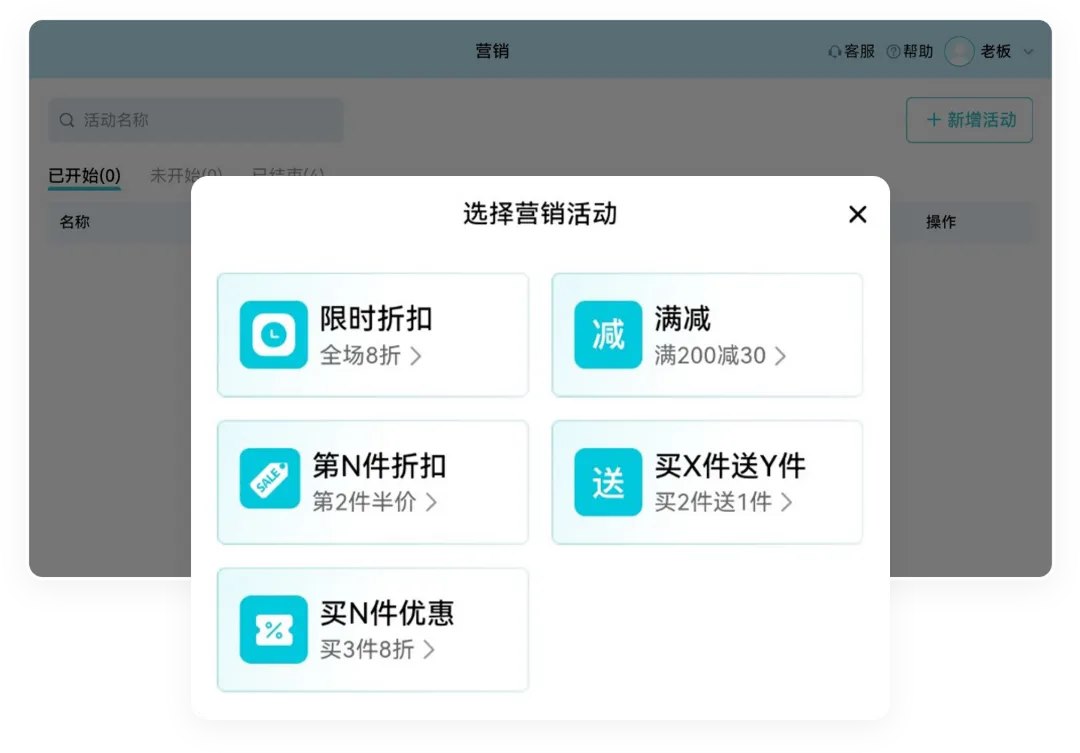Click the 营销 page title

click(x=492, y=51)
